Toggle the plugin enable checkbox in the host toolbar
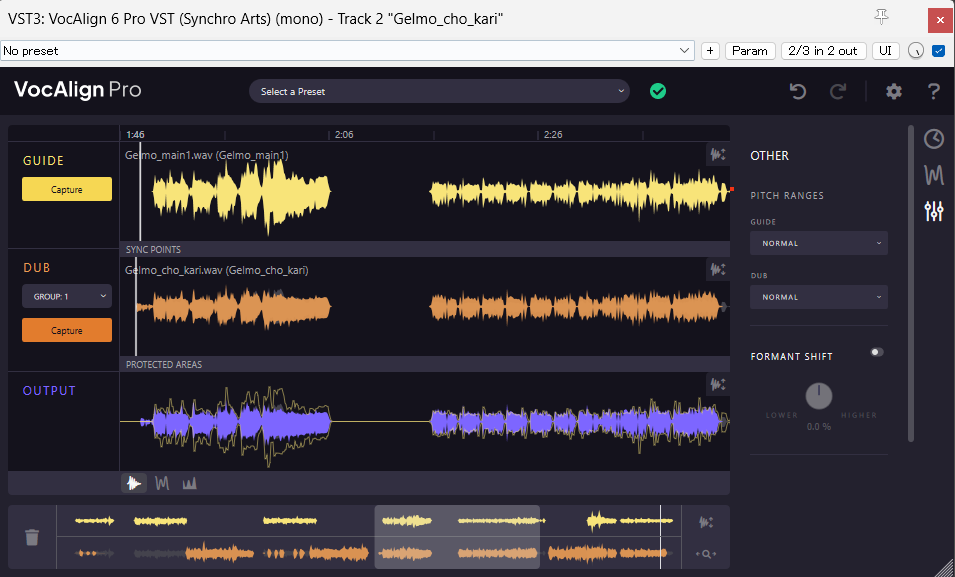The image size is (955, 577). pos(939,51)
